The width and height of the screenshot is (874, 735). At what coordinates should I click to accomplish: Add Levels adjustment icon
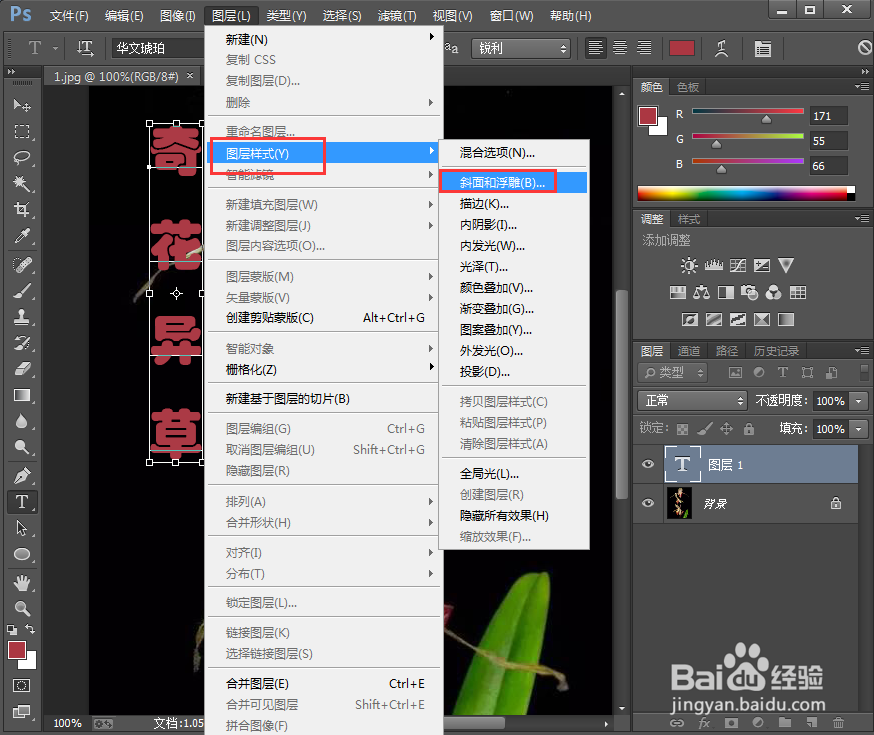click(x=713, y=265)
